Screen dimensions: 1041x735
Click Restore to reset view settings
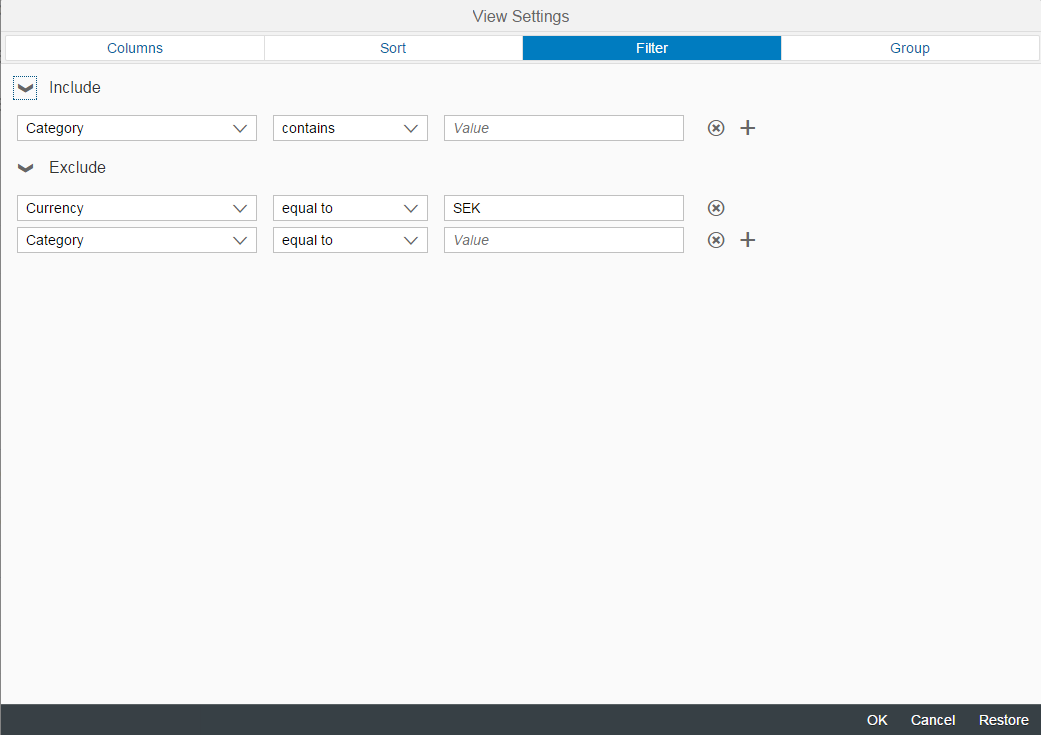(1003, 720)
